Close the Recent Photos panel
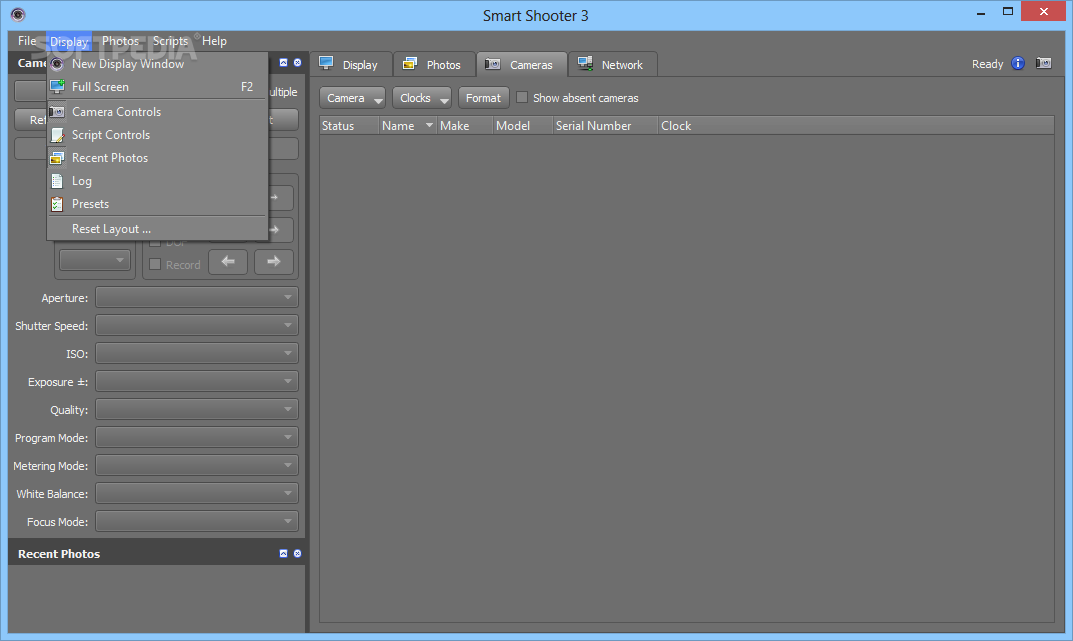 [x=298, y=553]
